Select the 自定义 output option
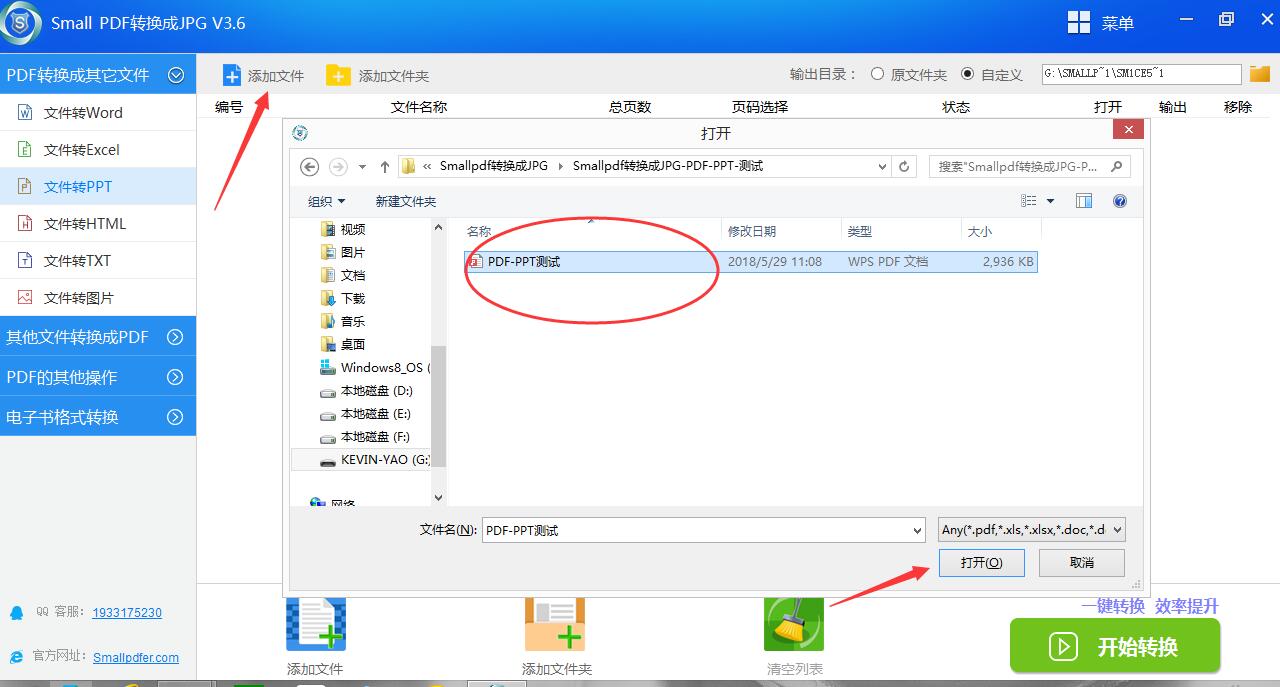This screenshot has height=687, width=1280. [967, 73]
